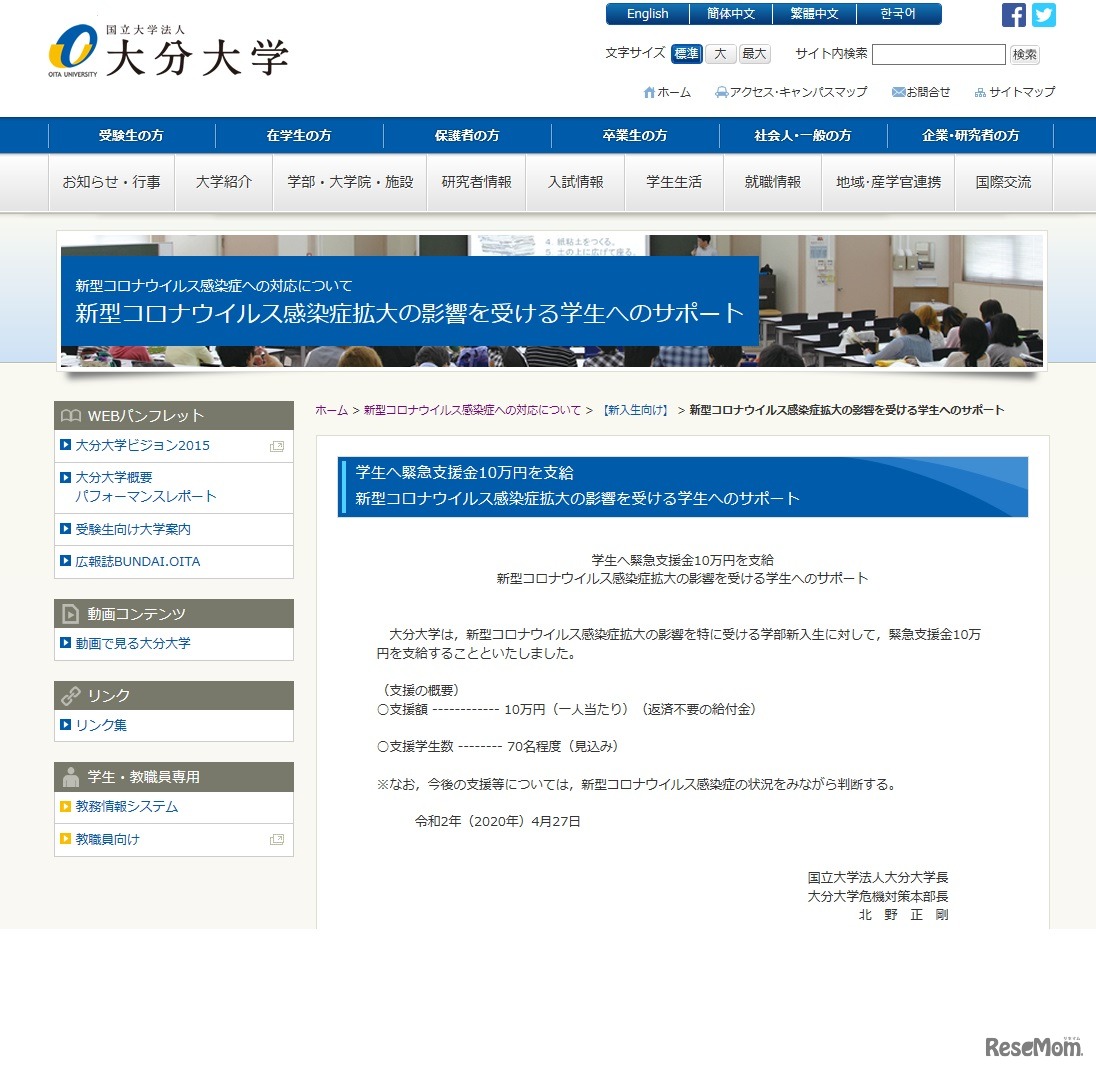Select the 標準 font size option
Image resolution: width=1096 pixels, height=1070 pixels.
point(686,53)
